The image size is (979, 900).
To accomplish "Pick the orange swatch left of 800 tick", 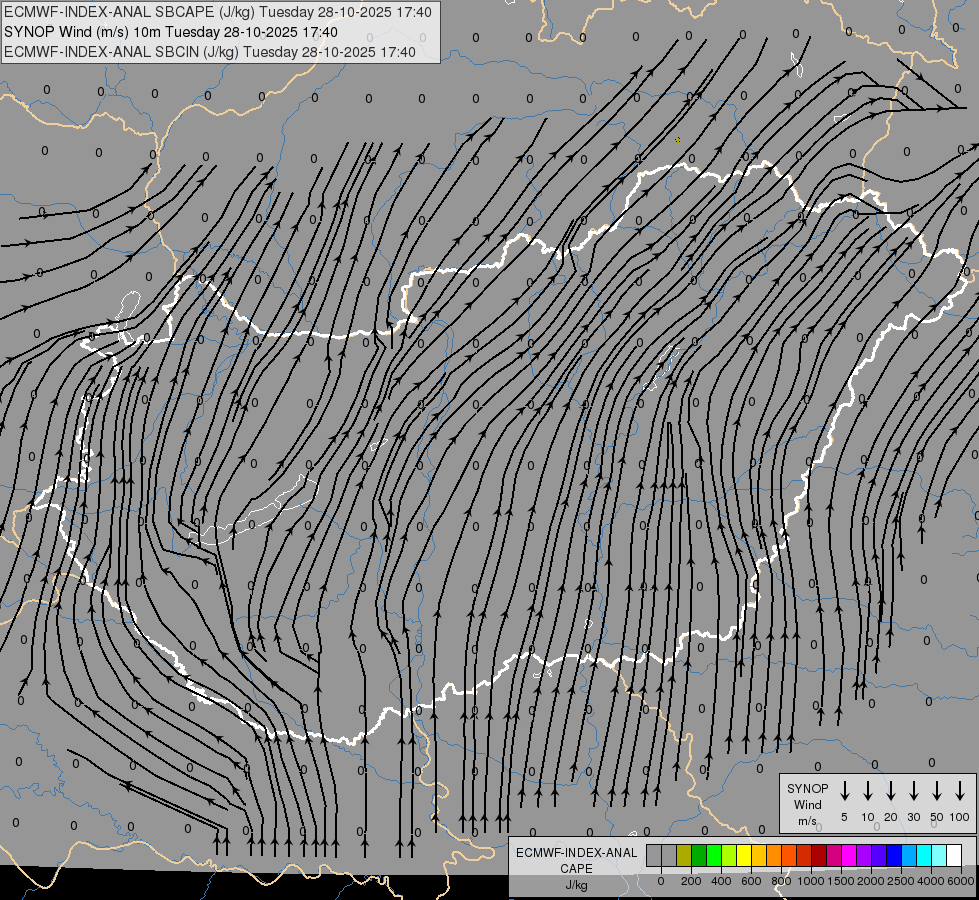I will click(x=774, y=855).
